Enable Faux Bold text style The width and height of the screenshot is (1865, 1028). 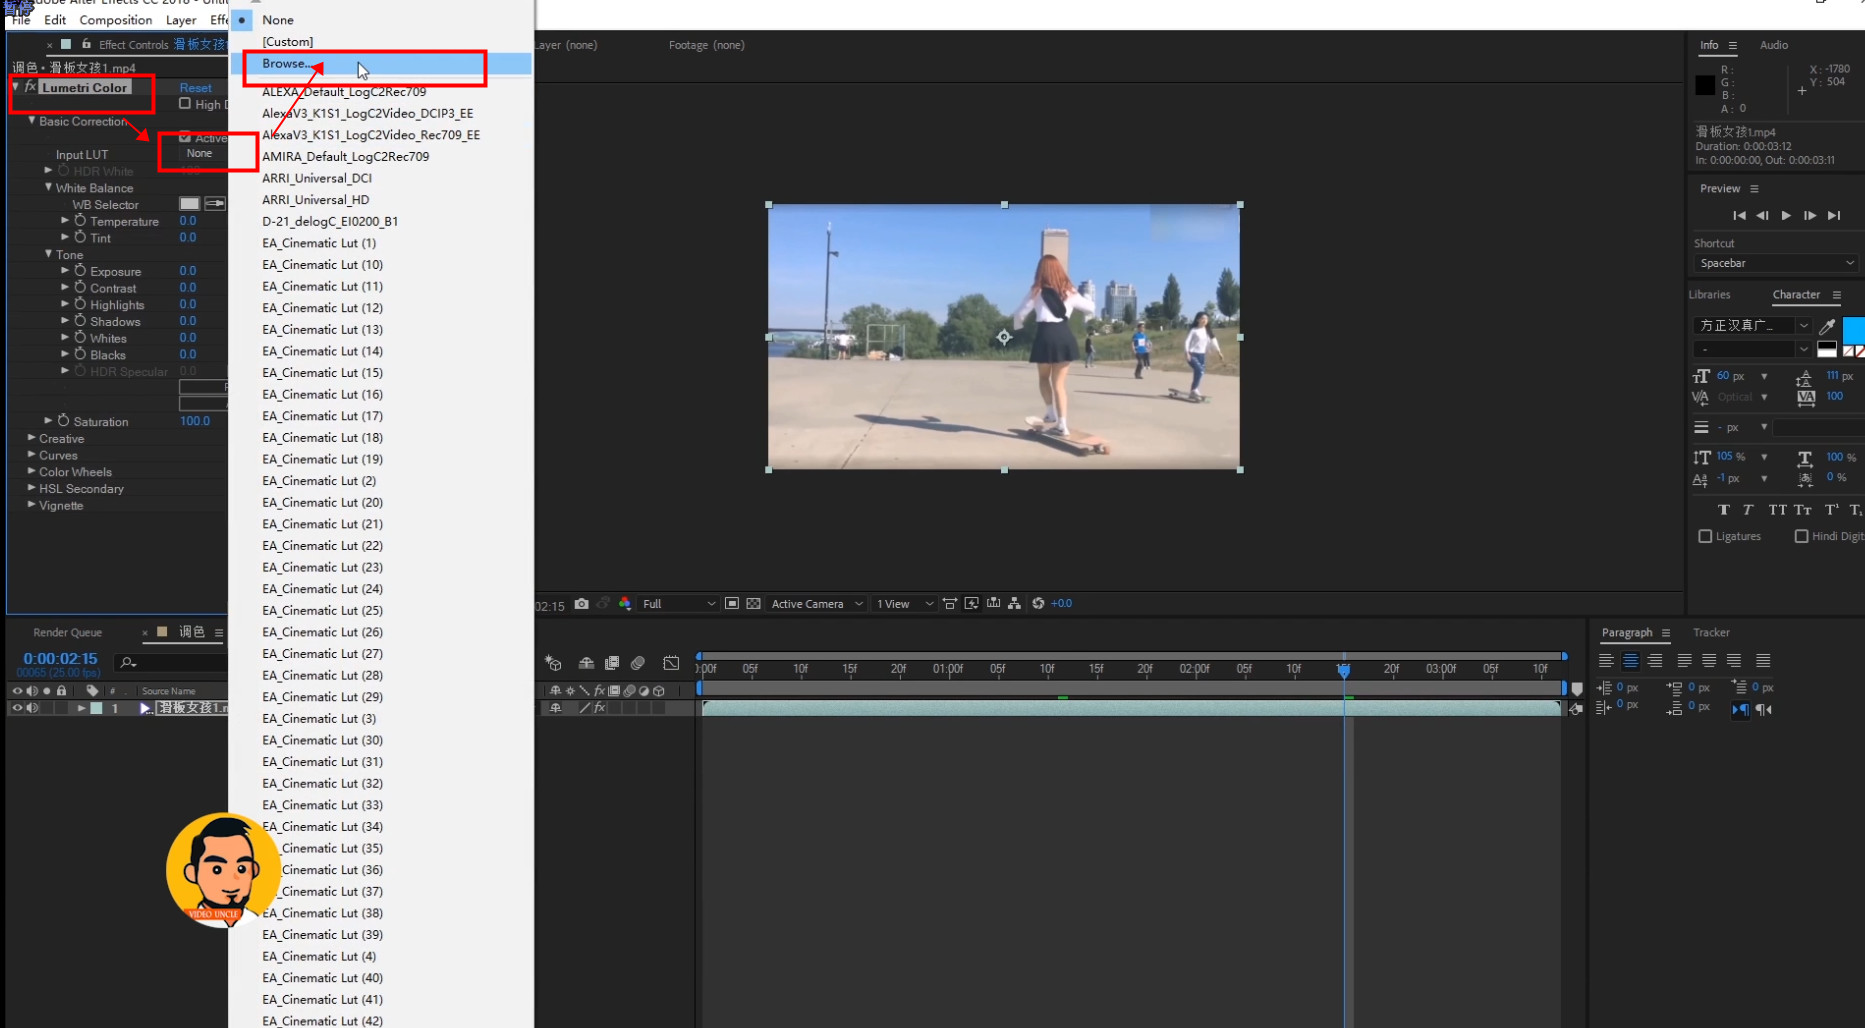click(x=1723, y=510)
